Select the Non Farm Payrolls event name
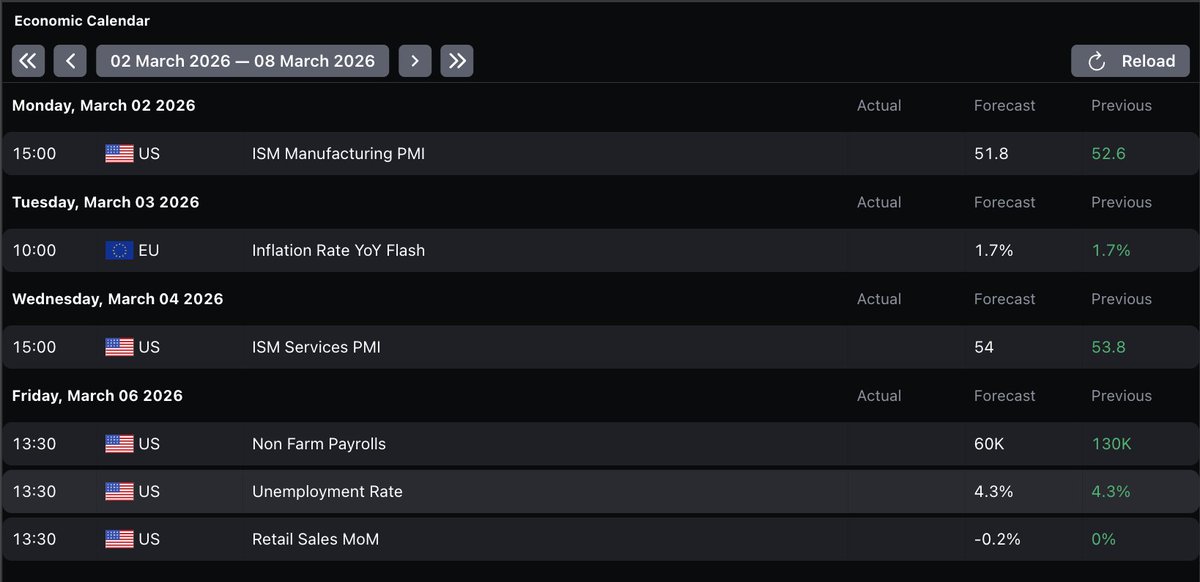The image size is (1200, 582). pyautogui.click(x=318, y=444)
